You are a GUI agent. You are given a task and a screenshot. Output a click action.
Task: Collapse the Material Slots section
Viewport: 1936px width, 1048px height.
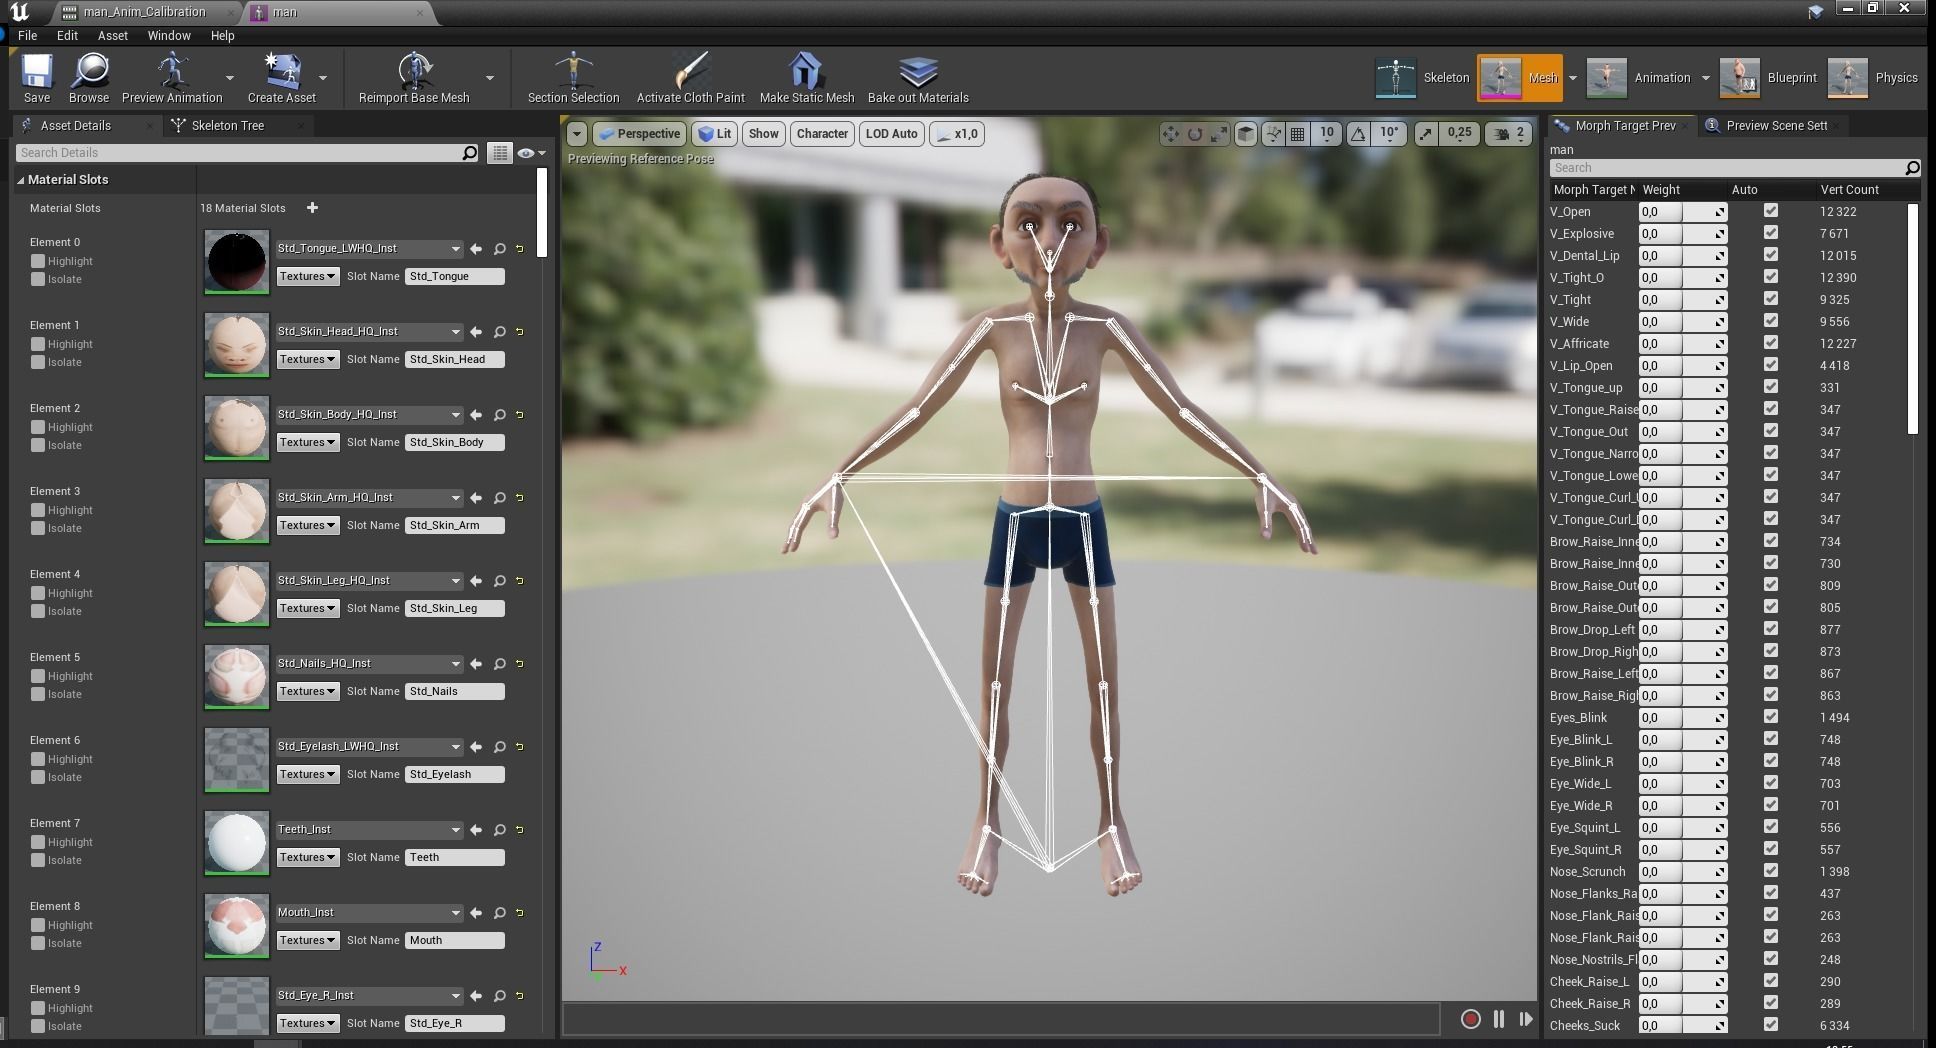[x=21, y=180]
